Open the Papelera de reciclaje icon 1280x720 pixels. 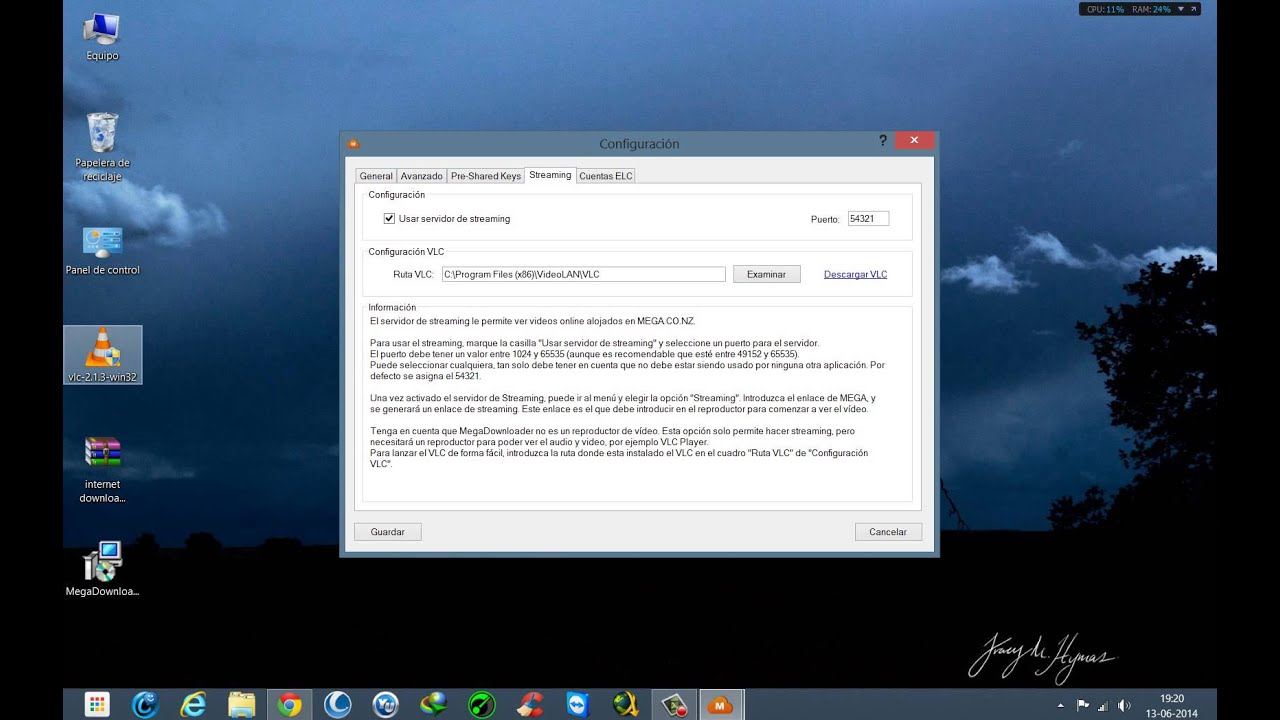(102, 146)
